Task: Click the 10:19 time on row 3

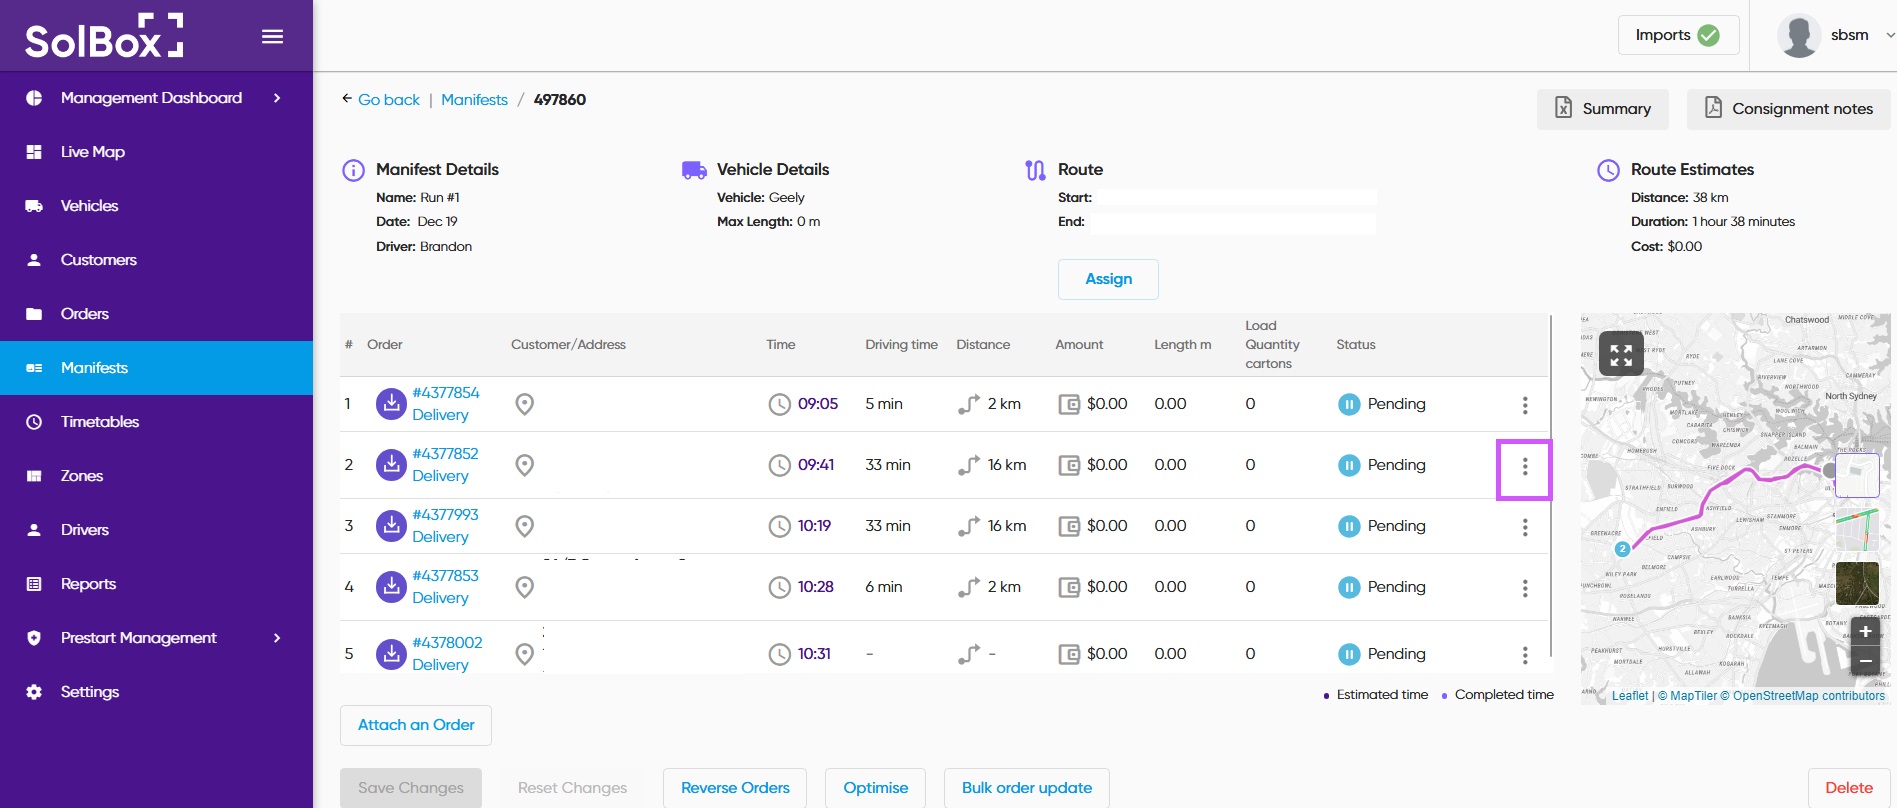Action: click(814, 526)
